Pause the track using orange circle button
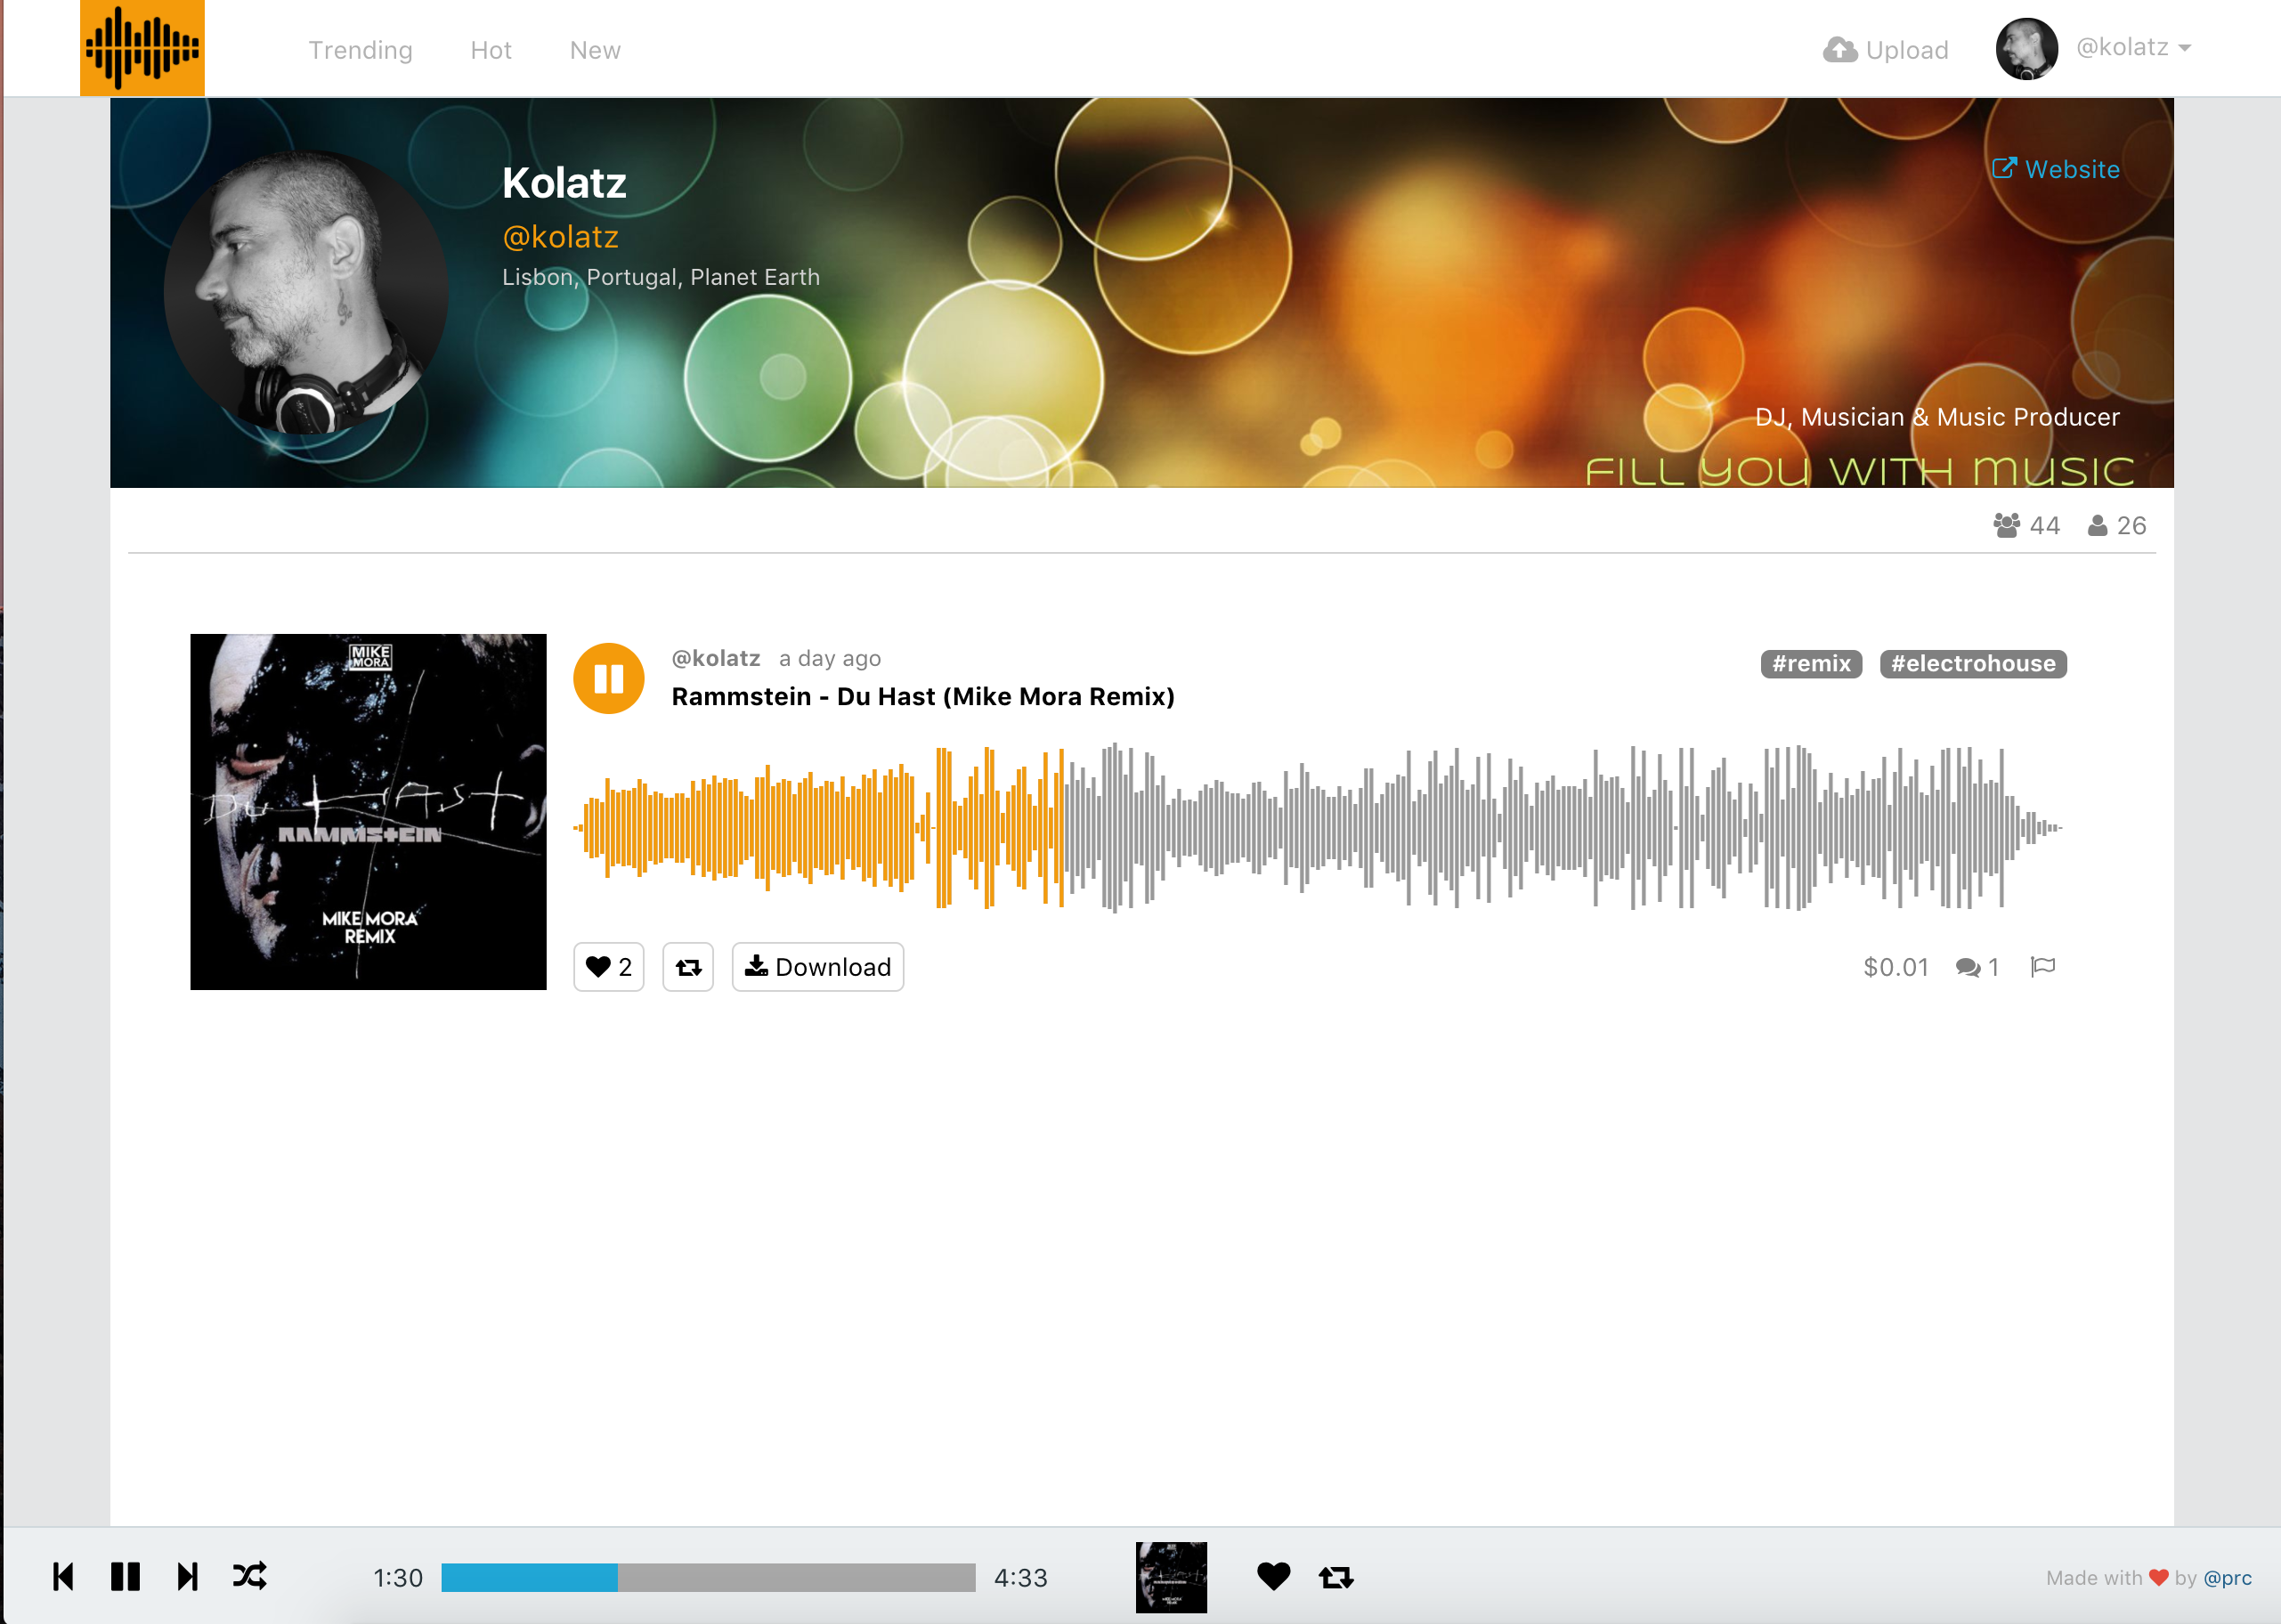The height and width of the screenshot is (1624, 2281). click(609, 679)
